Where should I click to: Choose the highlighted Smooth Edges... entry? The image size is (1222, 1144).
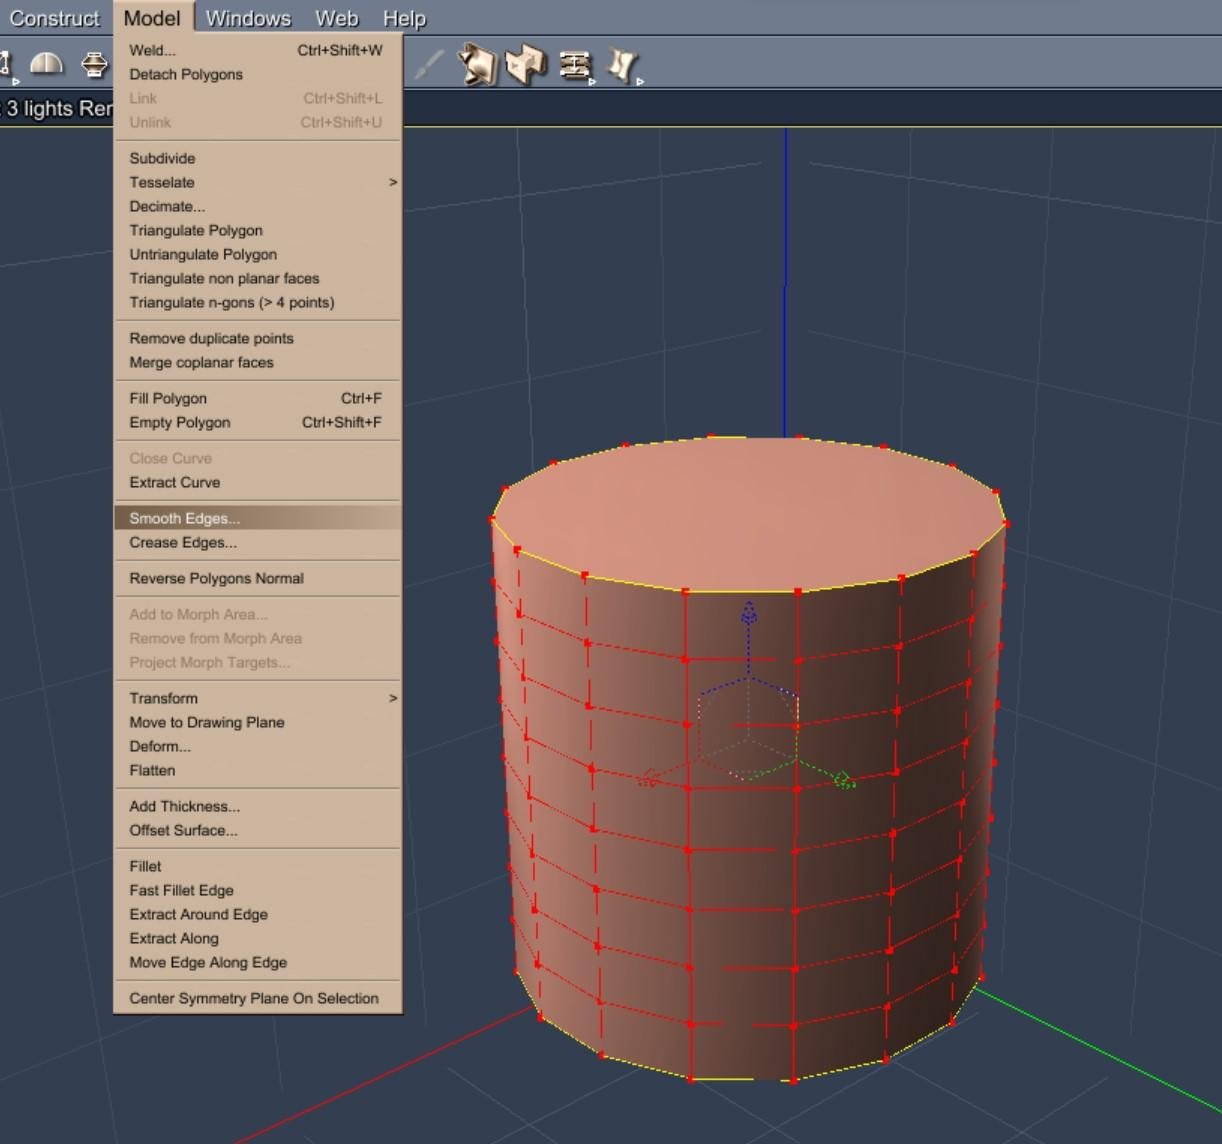pos(258,518)
